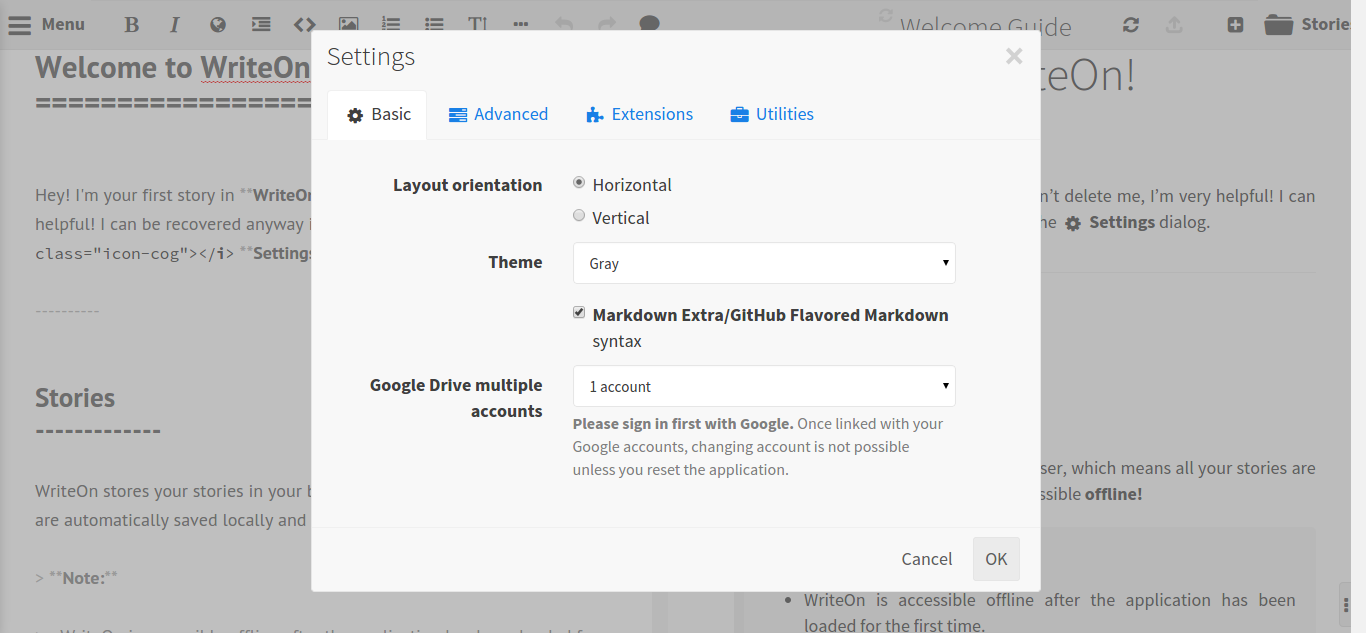
Task: Apply italic formatting from toolbar
Action: pyautogui.click(x=175, y=25)
